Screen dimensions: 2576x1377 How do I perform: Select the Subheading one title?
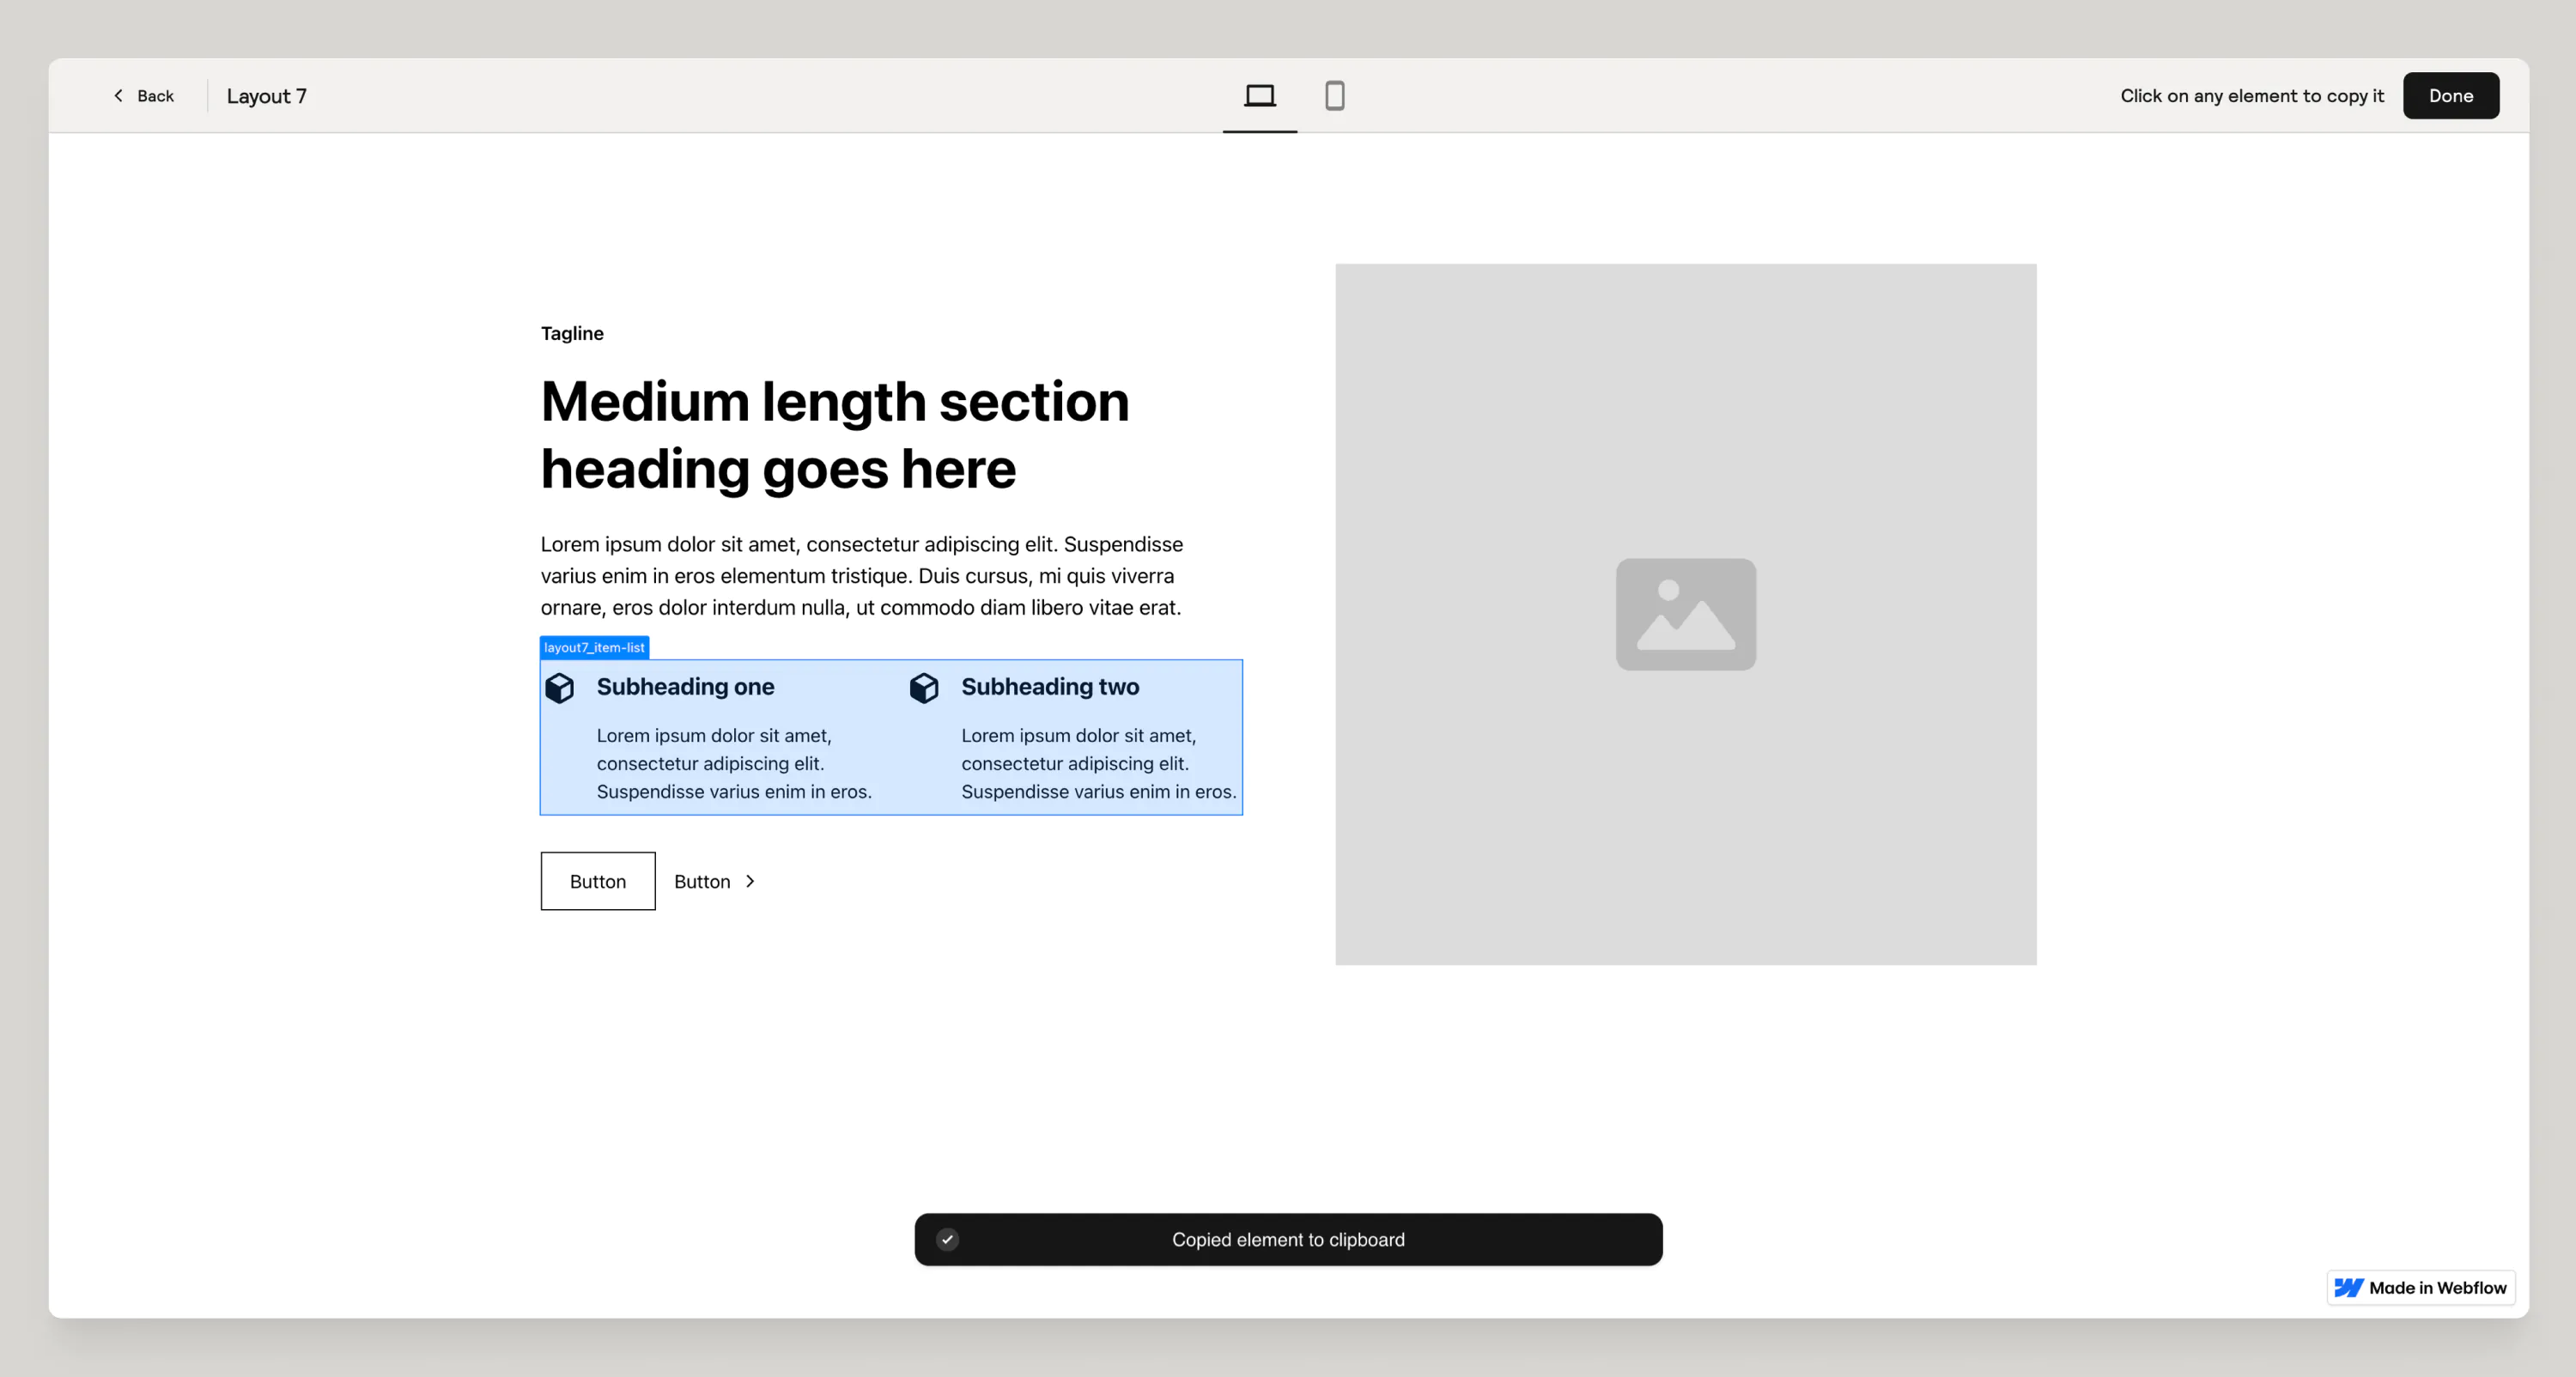(685, 687)
